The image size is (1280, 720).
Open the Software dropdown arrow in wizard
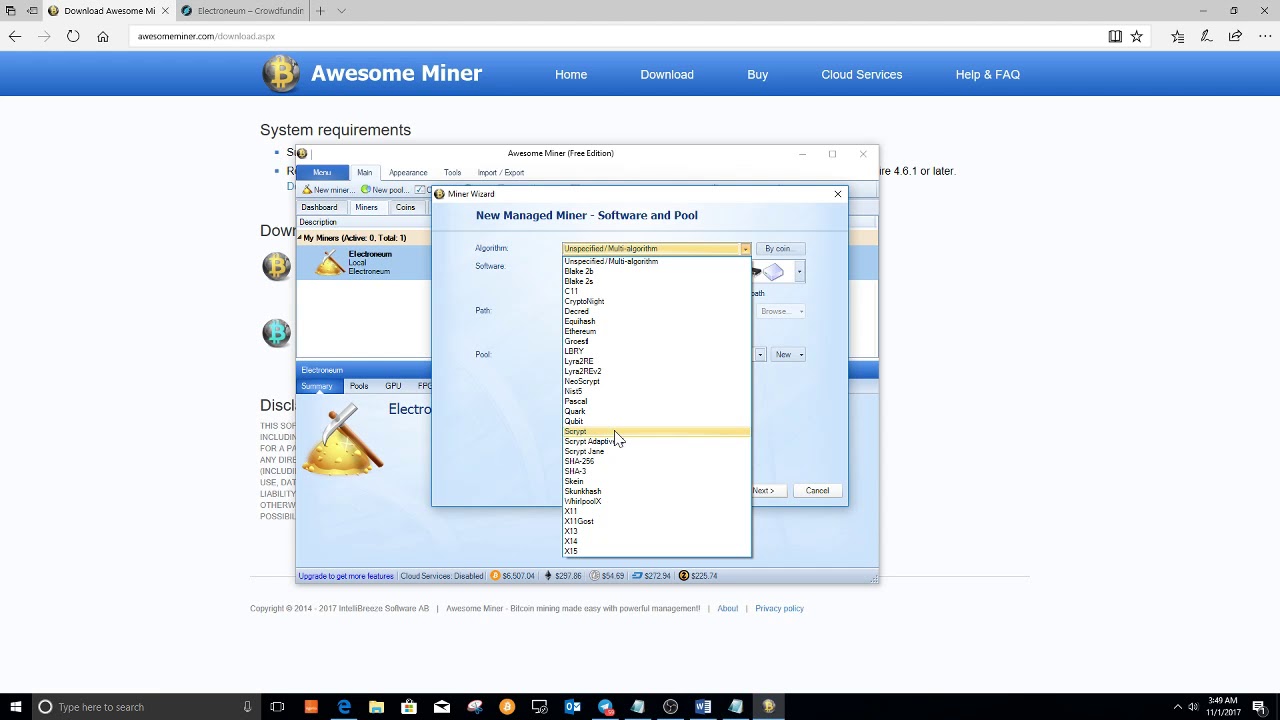[799, 271]
